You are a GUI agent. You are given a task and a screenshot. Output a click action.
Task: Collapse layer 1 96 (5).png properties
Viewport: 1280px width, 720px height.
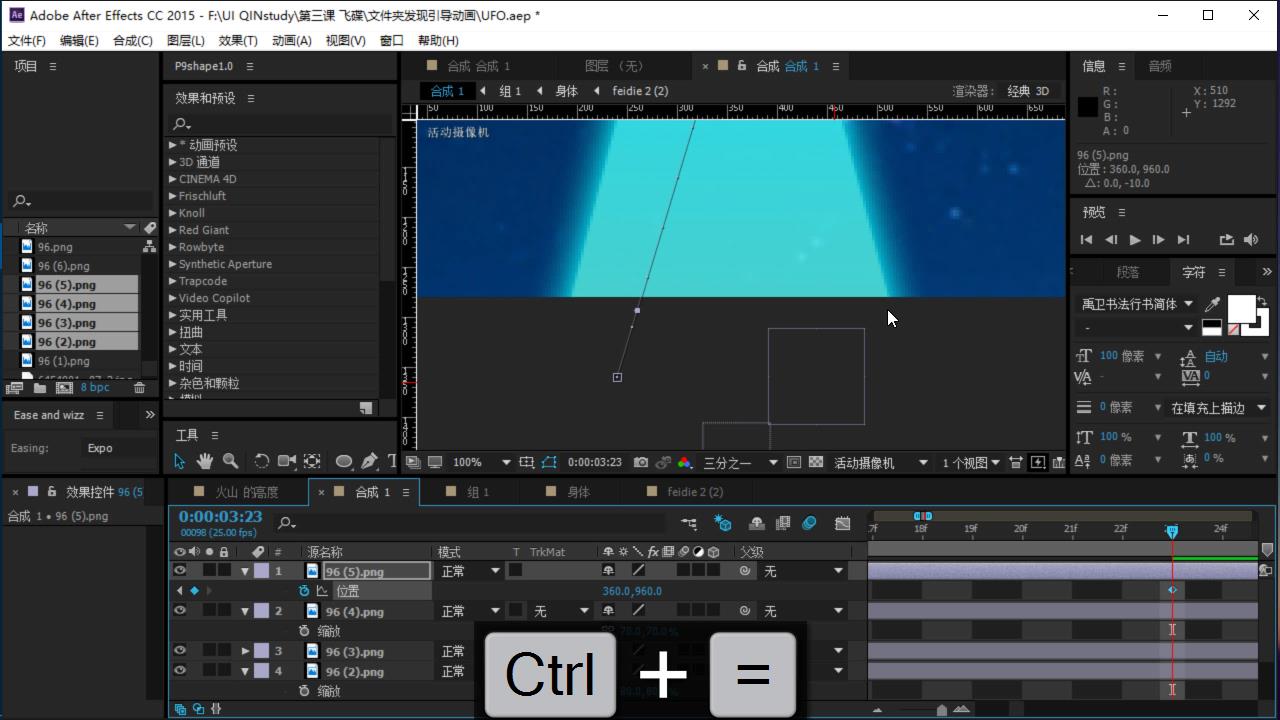tap(245, 571)
